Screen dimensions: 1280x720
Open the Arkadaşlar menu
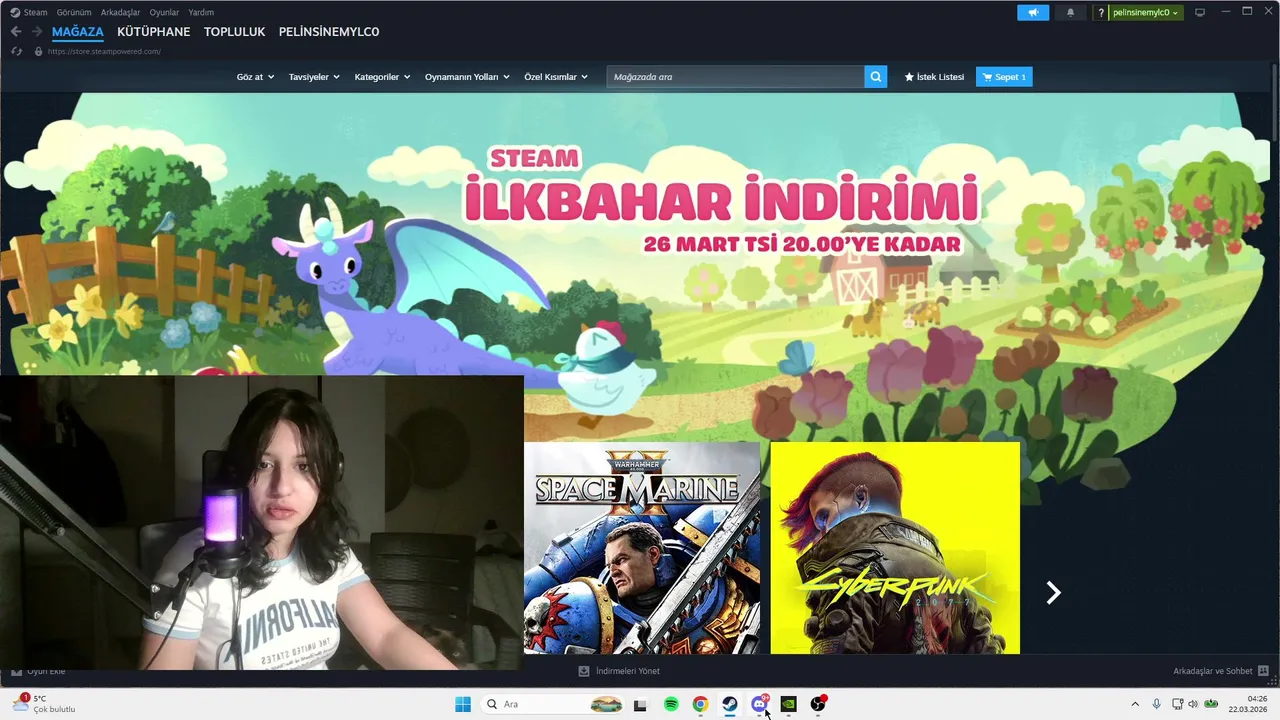pyautogui.click(x=120, y=12)
